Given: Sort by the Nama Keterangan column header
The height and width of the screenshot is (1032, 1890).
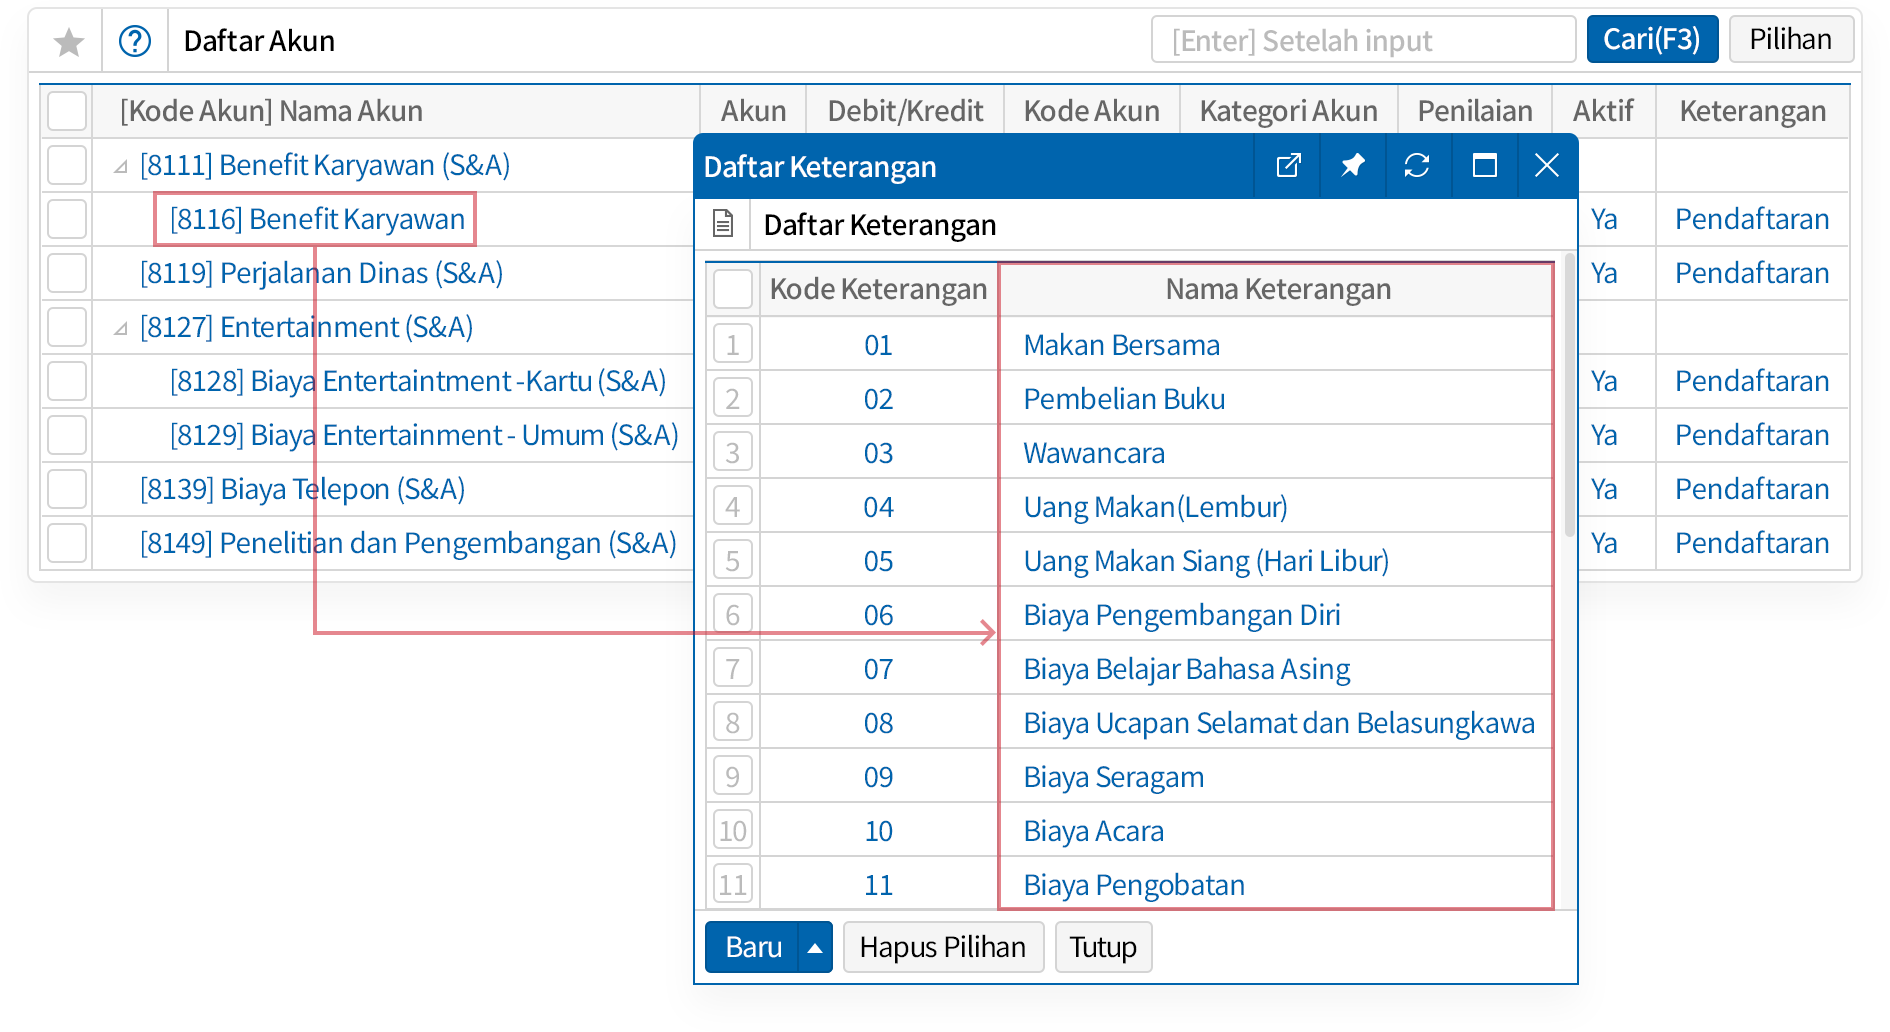Looking at the screenshot, I should 1277,290.
